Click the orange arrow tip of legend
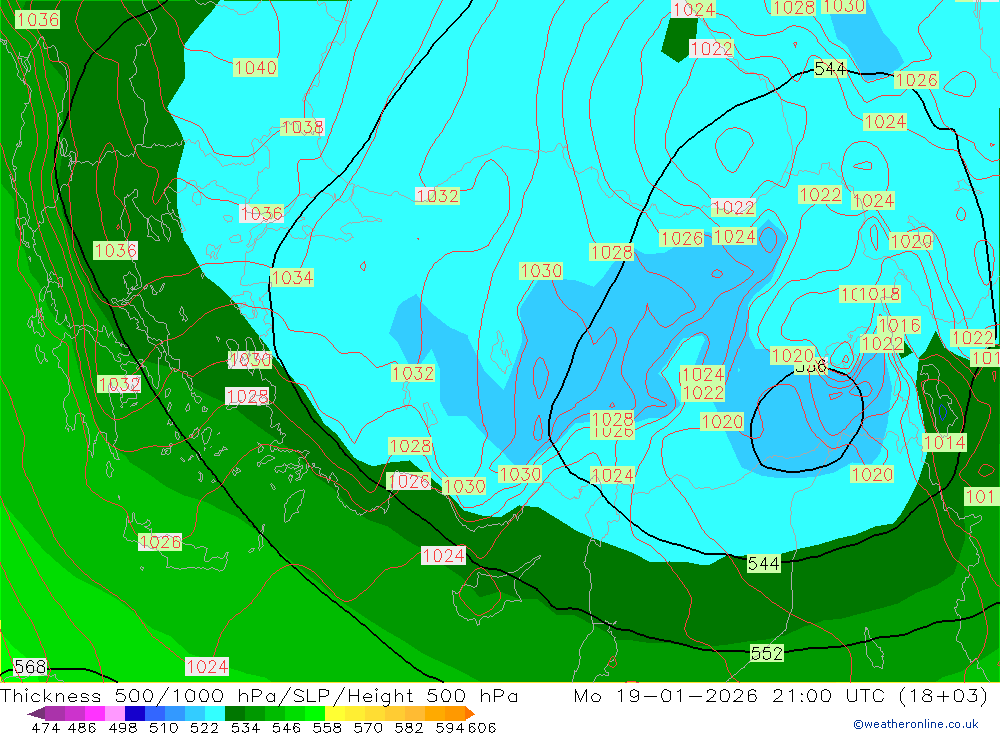1000x733 pixels. tap(470, 713)
